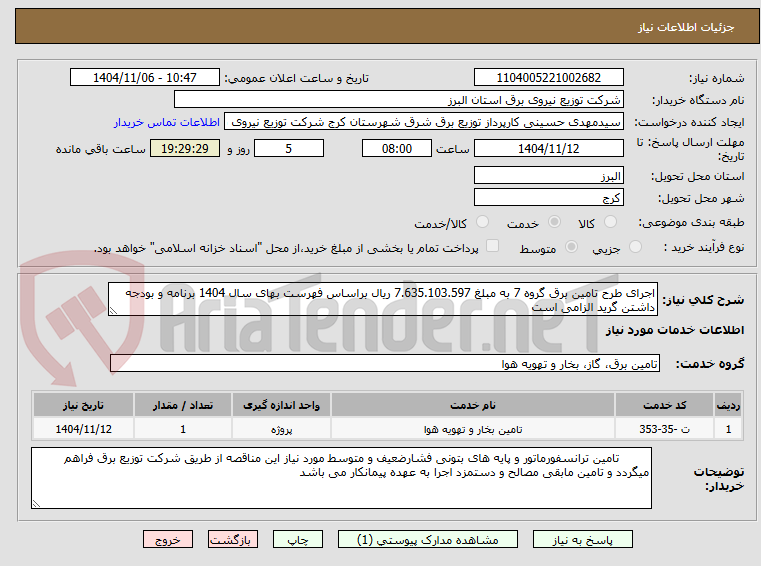
Task: Click the unit cell پروژه
Action: (281, 429)
